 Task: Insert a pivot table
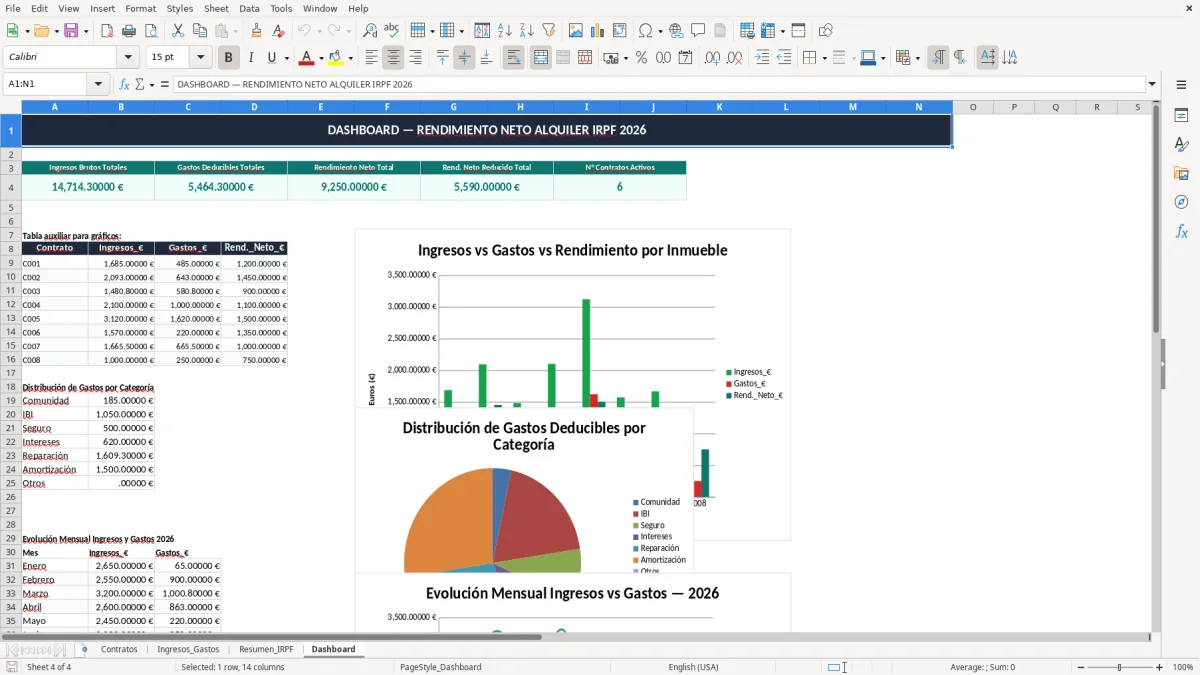pyautogui.click(x=620, y=31)
